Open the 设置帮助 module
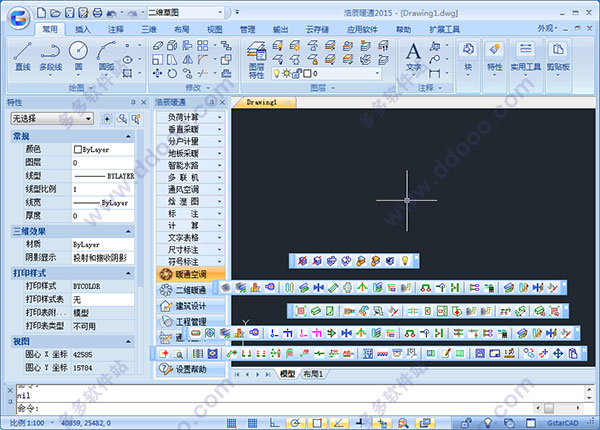This screenshot has height=430, width=600. pyautogui.click(x=191, y=369)
